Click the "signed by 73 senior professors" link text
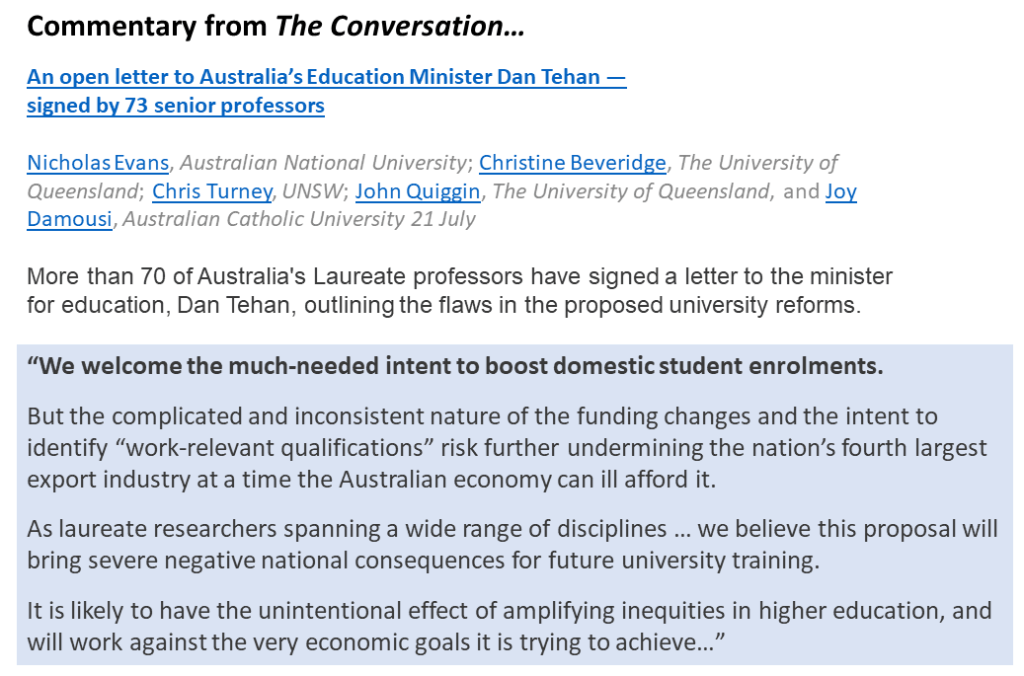1024x676 pixels. click(175, 105)
